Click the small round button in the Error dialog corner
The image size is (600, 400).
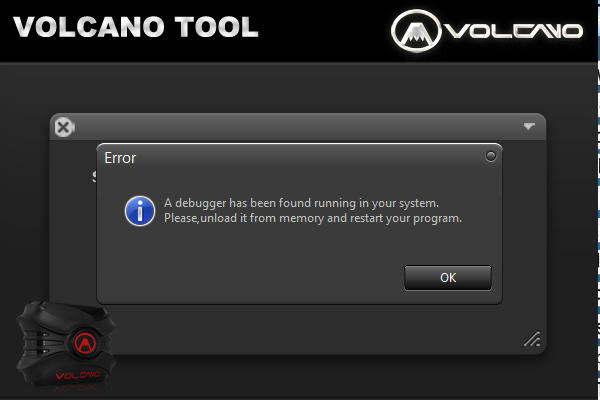[x=491, y=156]
